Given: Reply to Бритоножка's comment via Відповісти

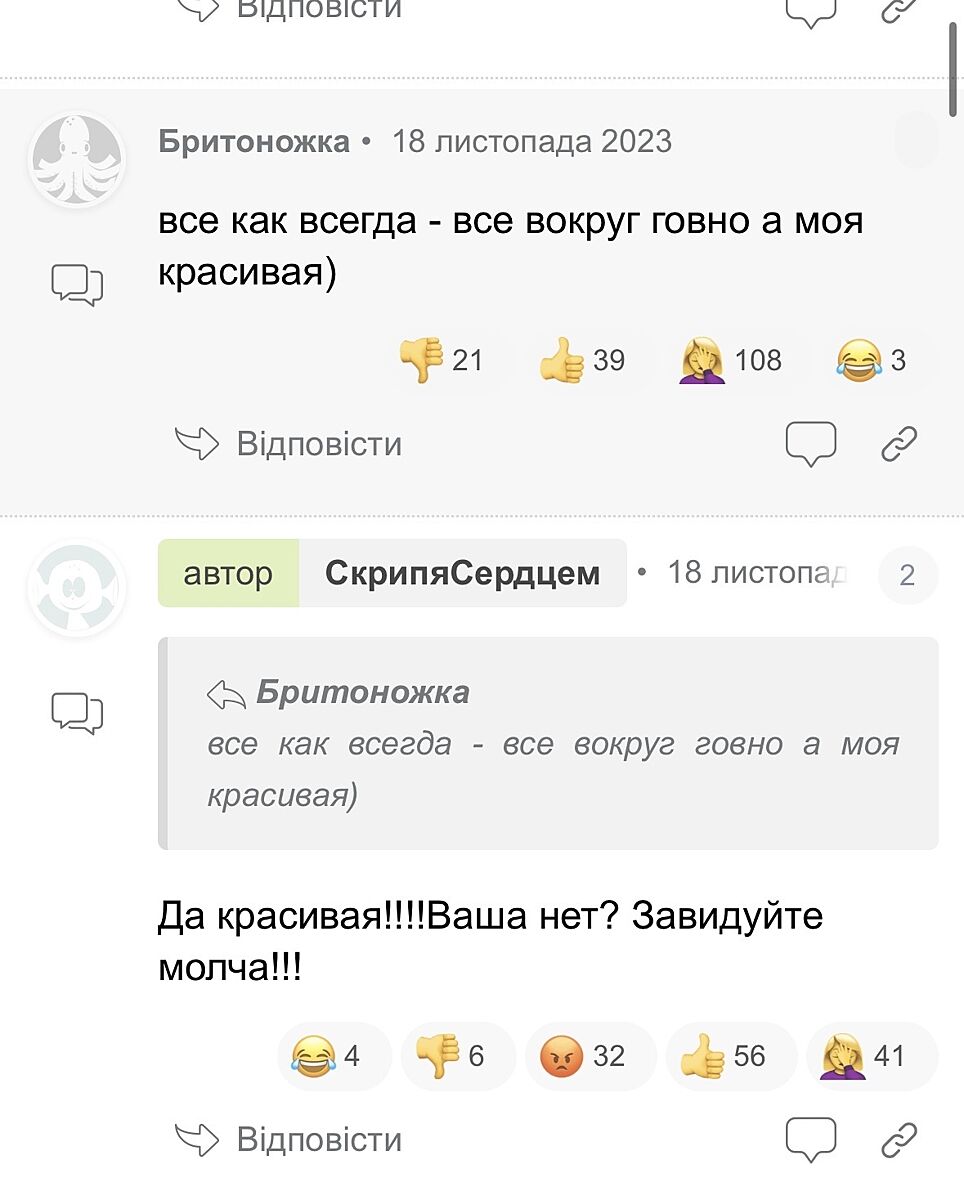Looking at the screenshot, I should [x=288, y=443].
